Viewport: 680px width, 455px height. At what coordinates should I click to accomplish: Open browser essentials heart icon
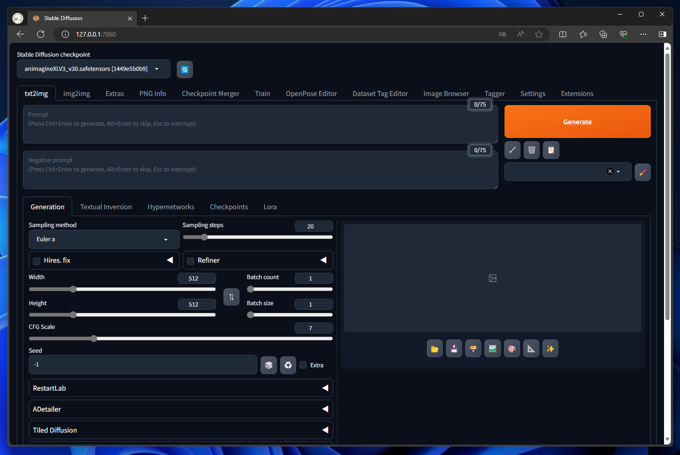pos(623,34)
